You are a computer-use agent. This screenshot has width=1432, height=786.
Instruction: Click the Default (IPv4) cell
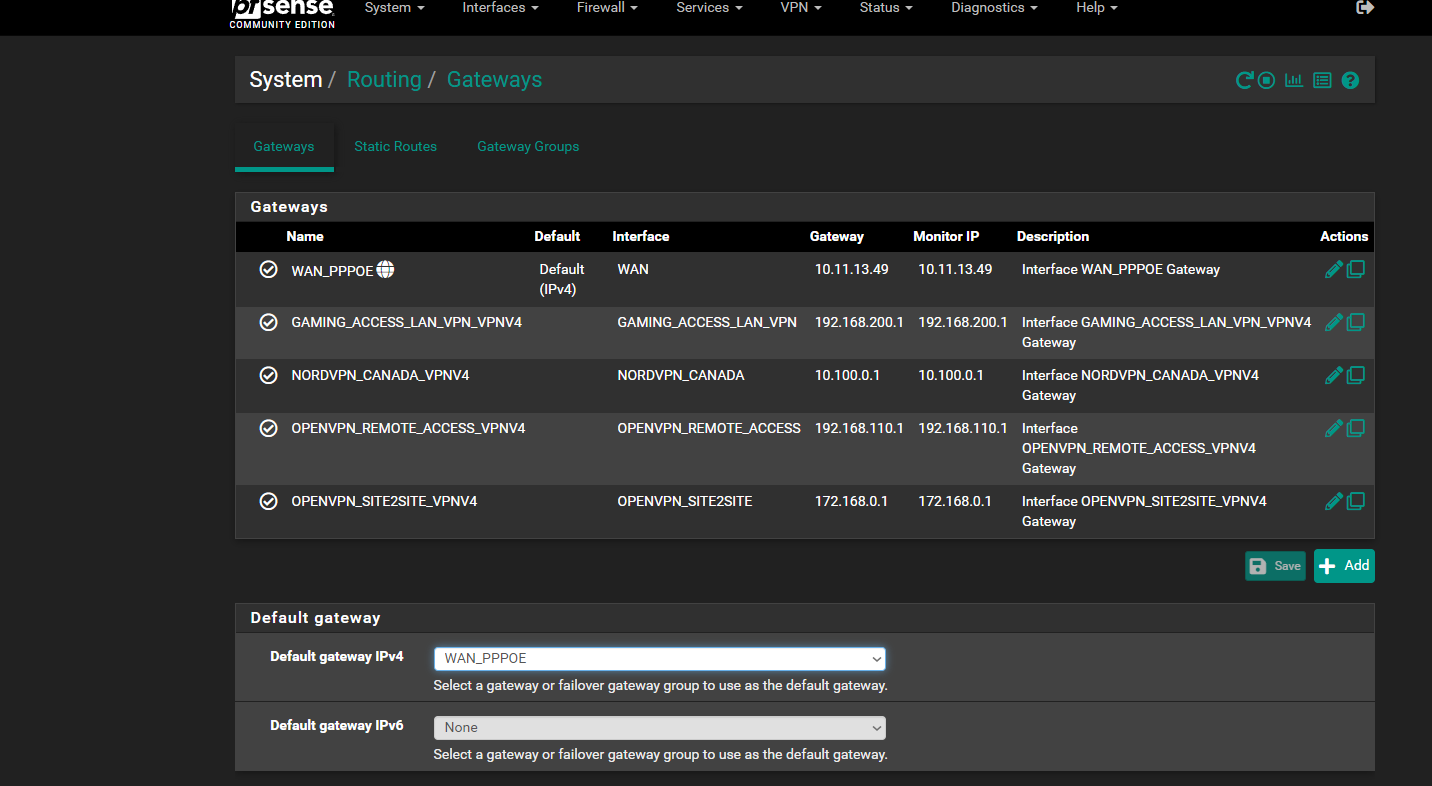(562, 279)
